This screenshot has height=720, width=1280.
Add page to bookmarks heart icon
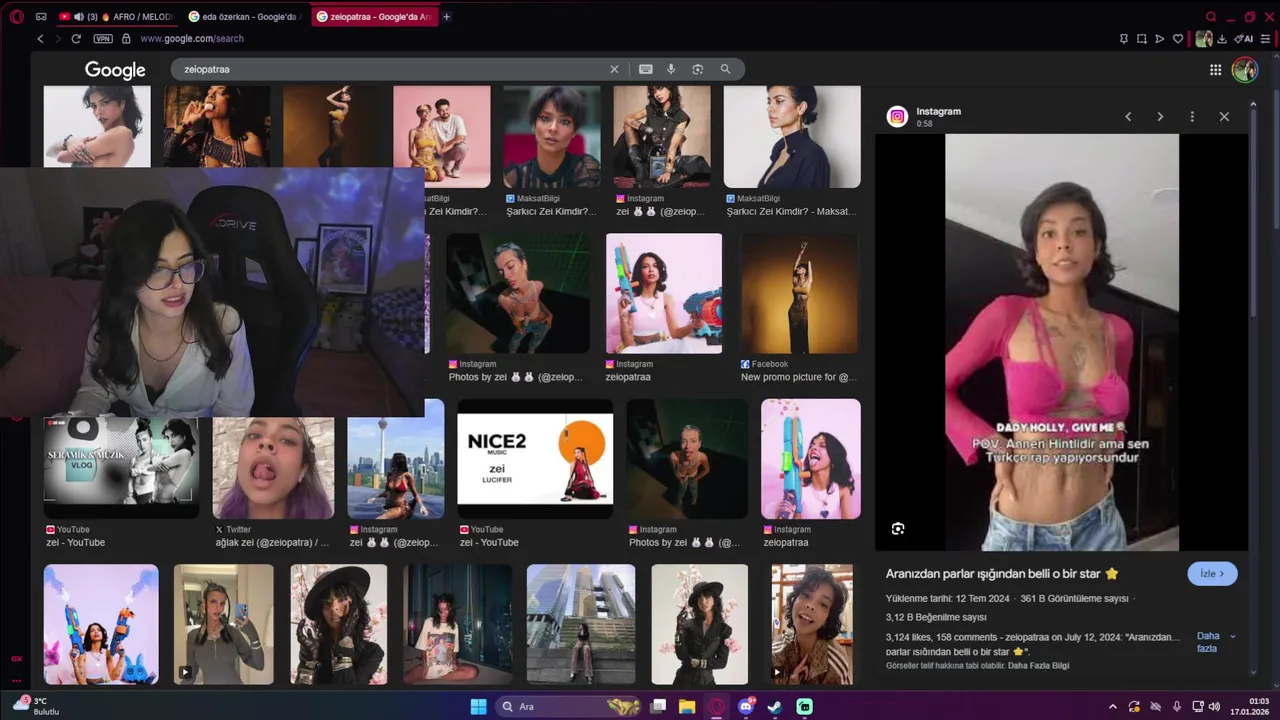[1178, 39]
